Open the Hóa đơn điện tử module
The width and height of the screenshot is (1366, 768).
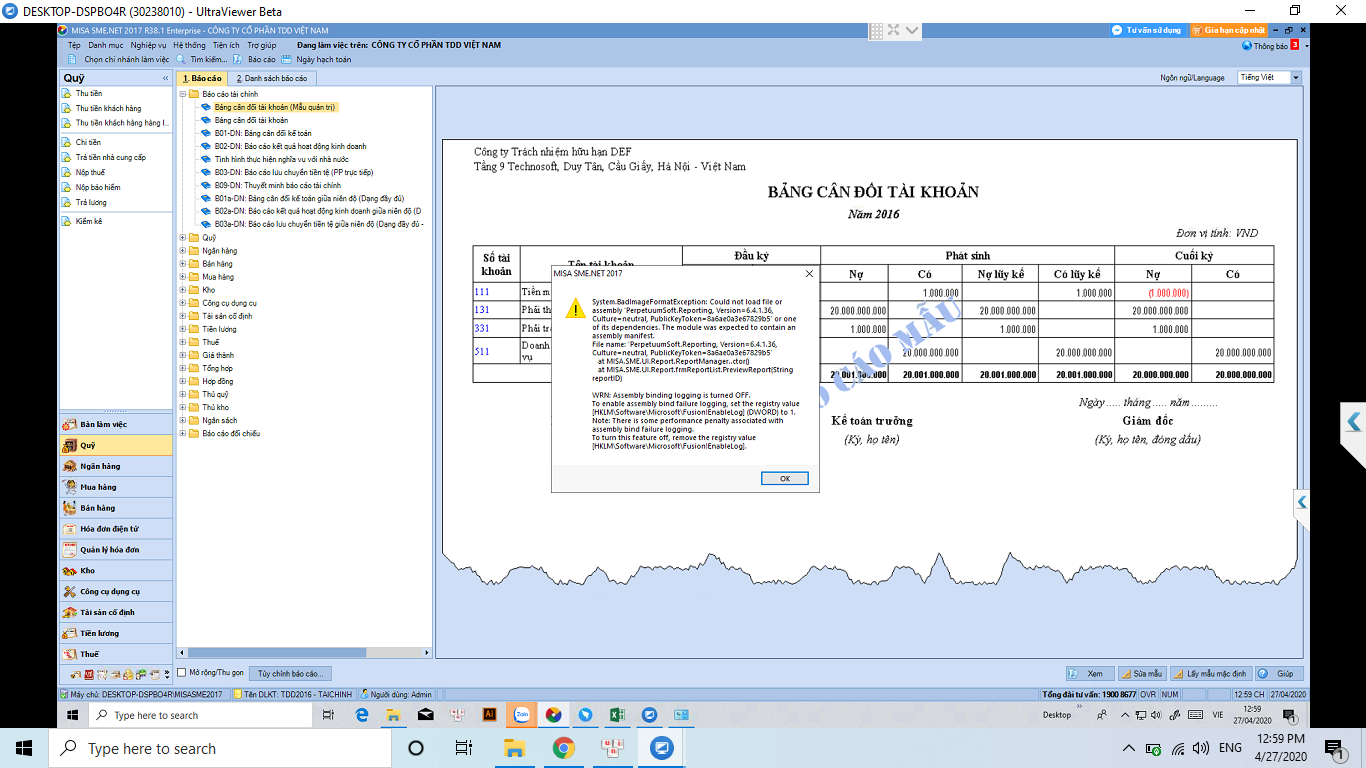coord(116,529)
